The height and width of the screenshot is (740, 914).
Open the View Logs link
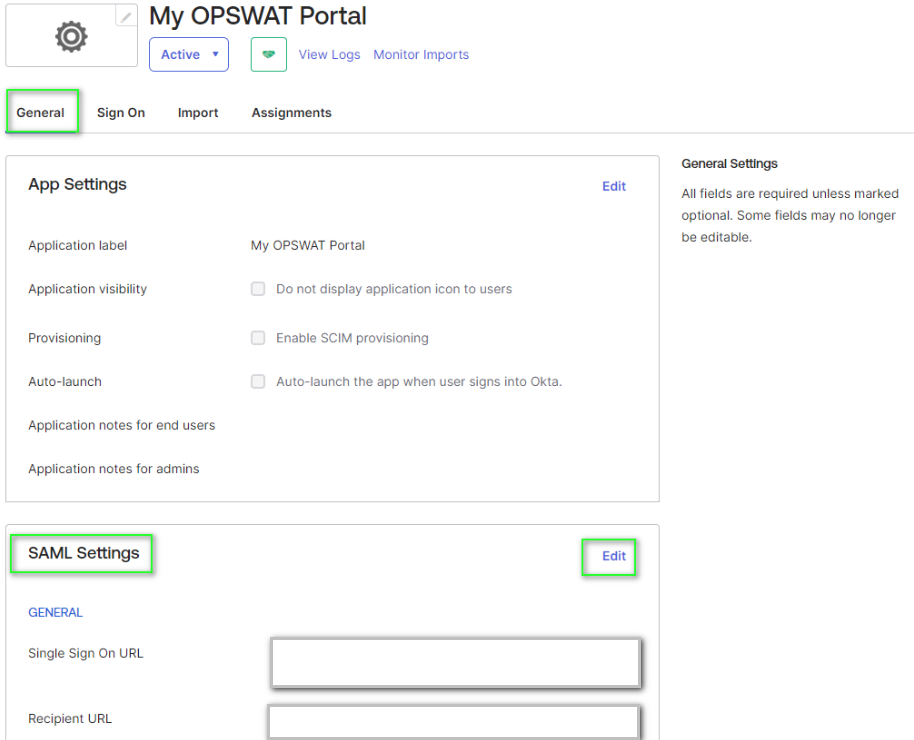(x=329, y=54)
